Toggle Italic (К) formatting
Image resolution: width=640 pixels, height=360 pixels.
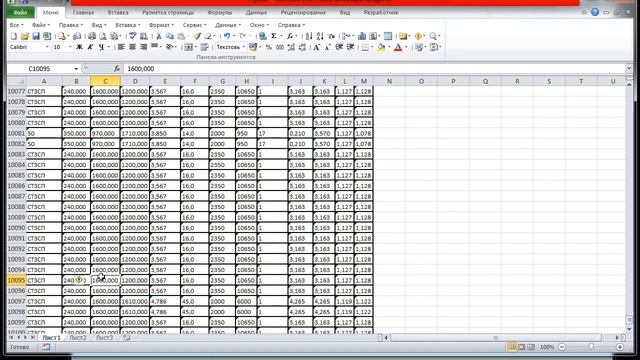pyautogui.click(x=90, y=47)
